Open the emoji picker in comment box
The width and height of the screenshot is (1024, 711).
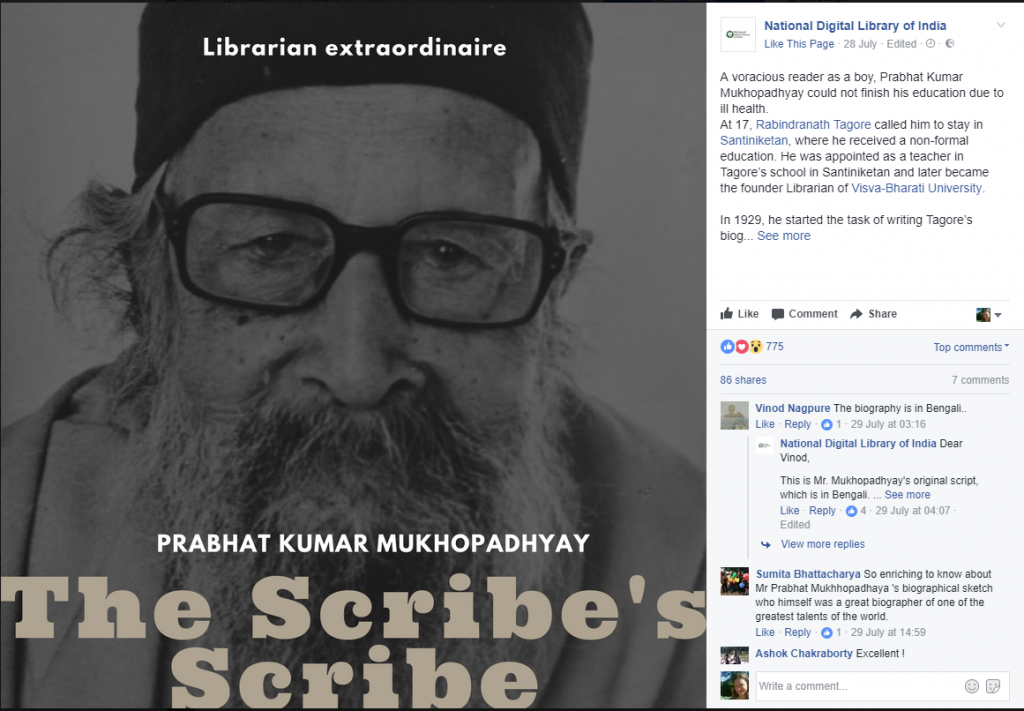point(972,686)
